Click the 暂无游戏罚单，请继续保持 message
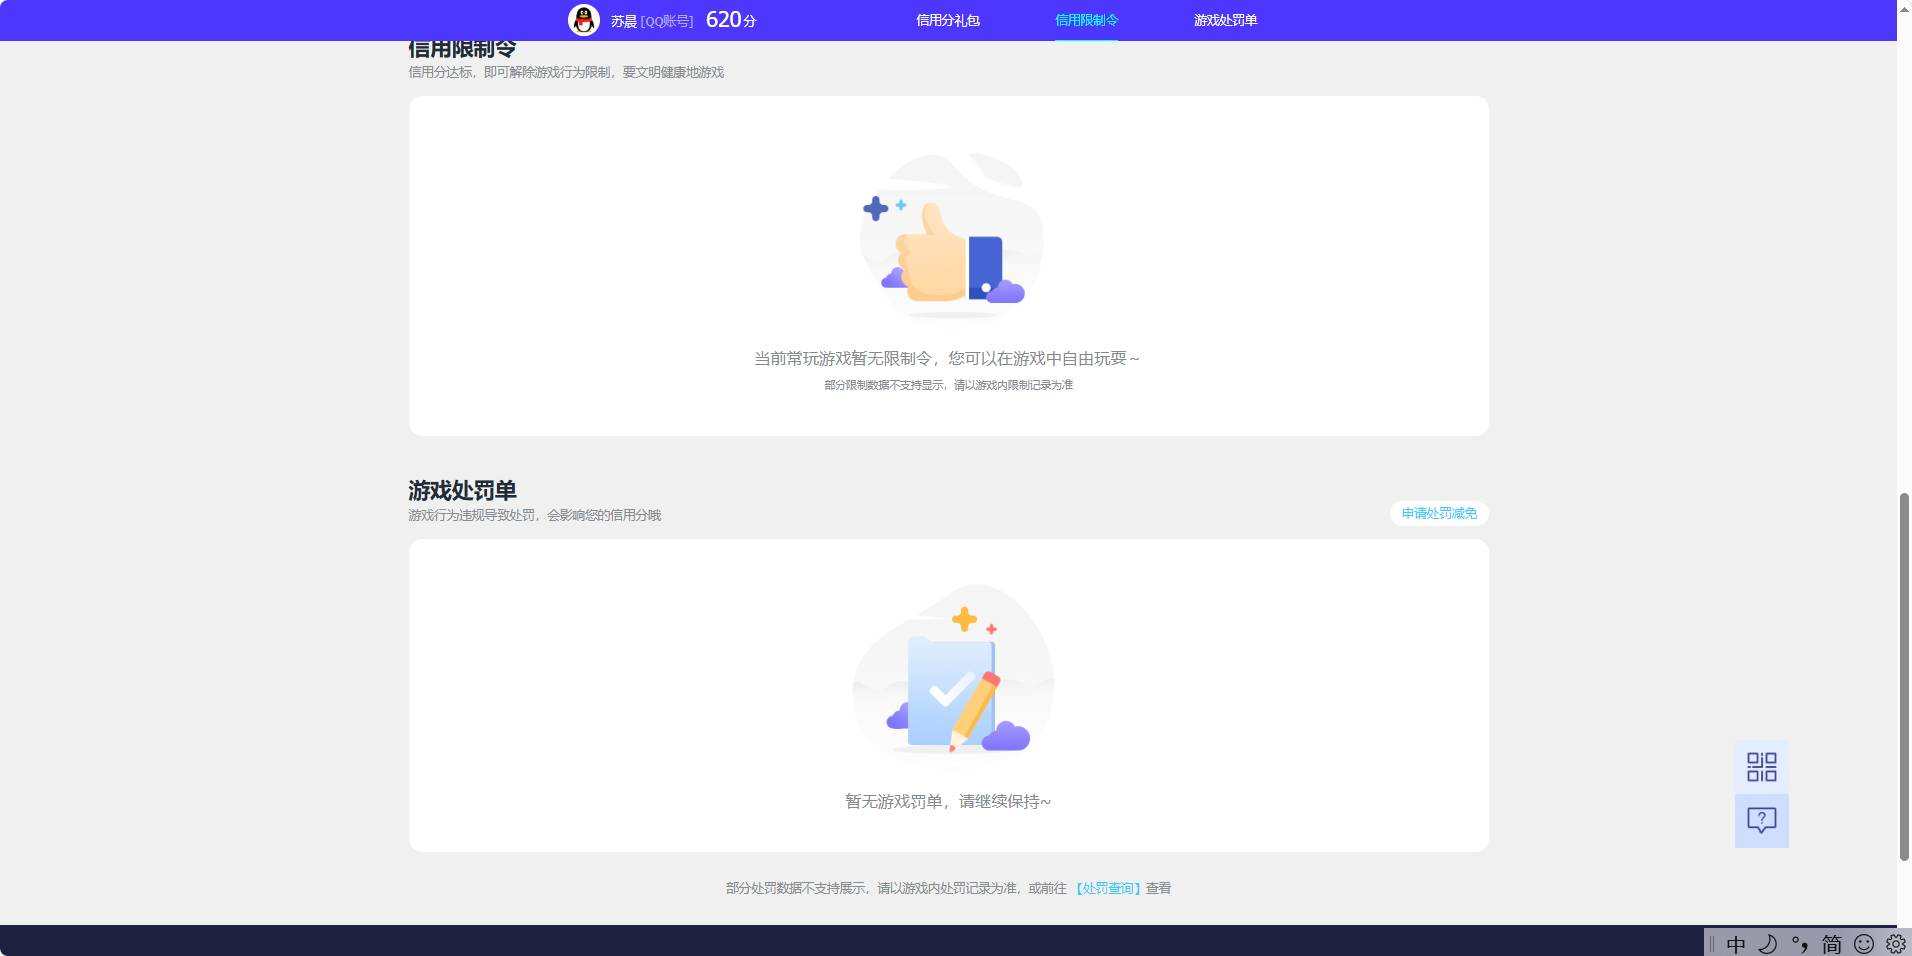1912x956 pixels. click(947, 801)
